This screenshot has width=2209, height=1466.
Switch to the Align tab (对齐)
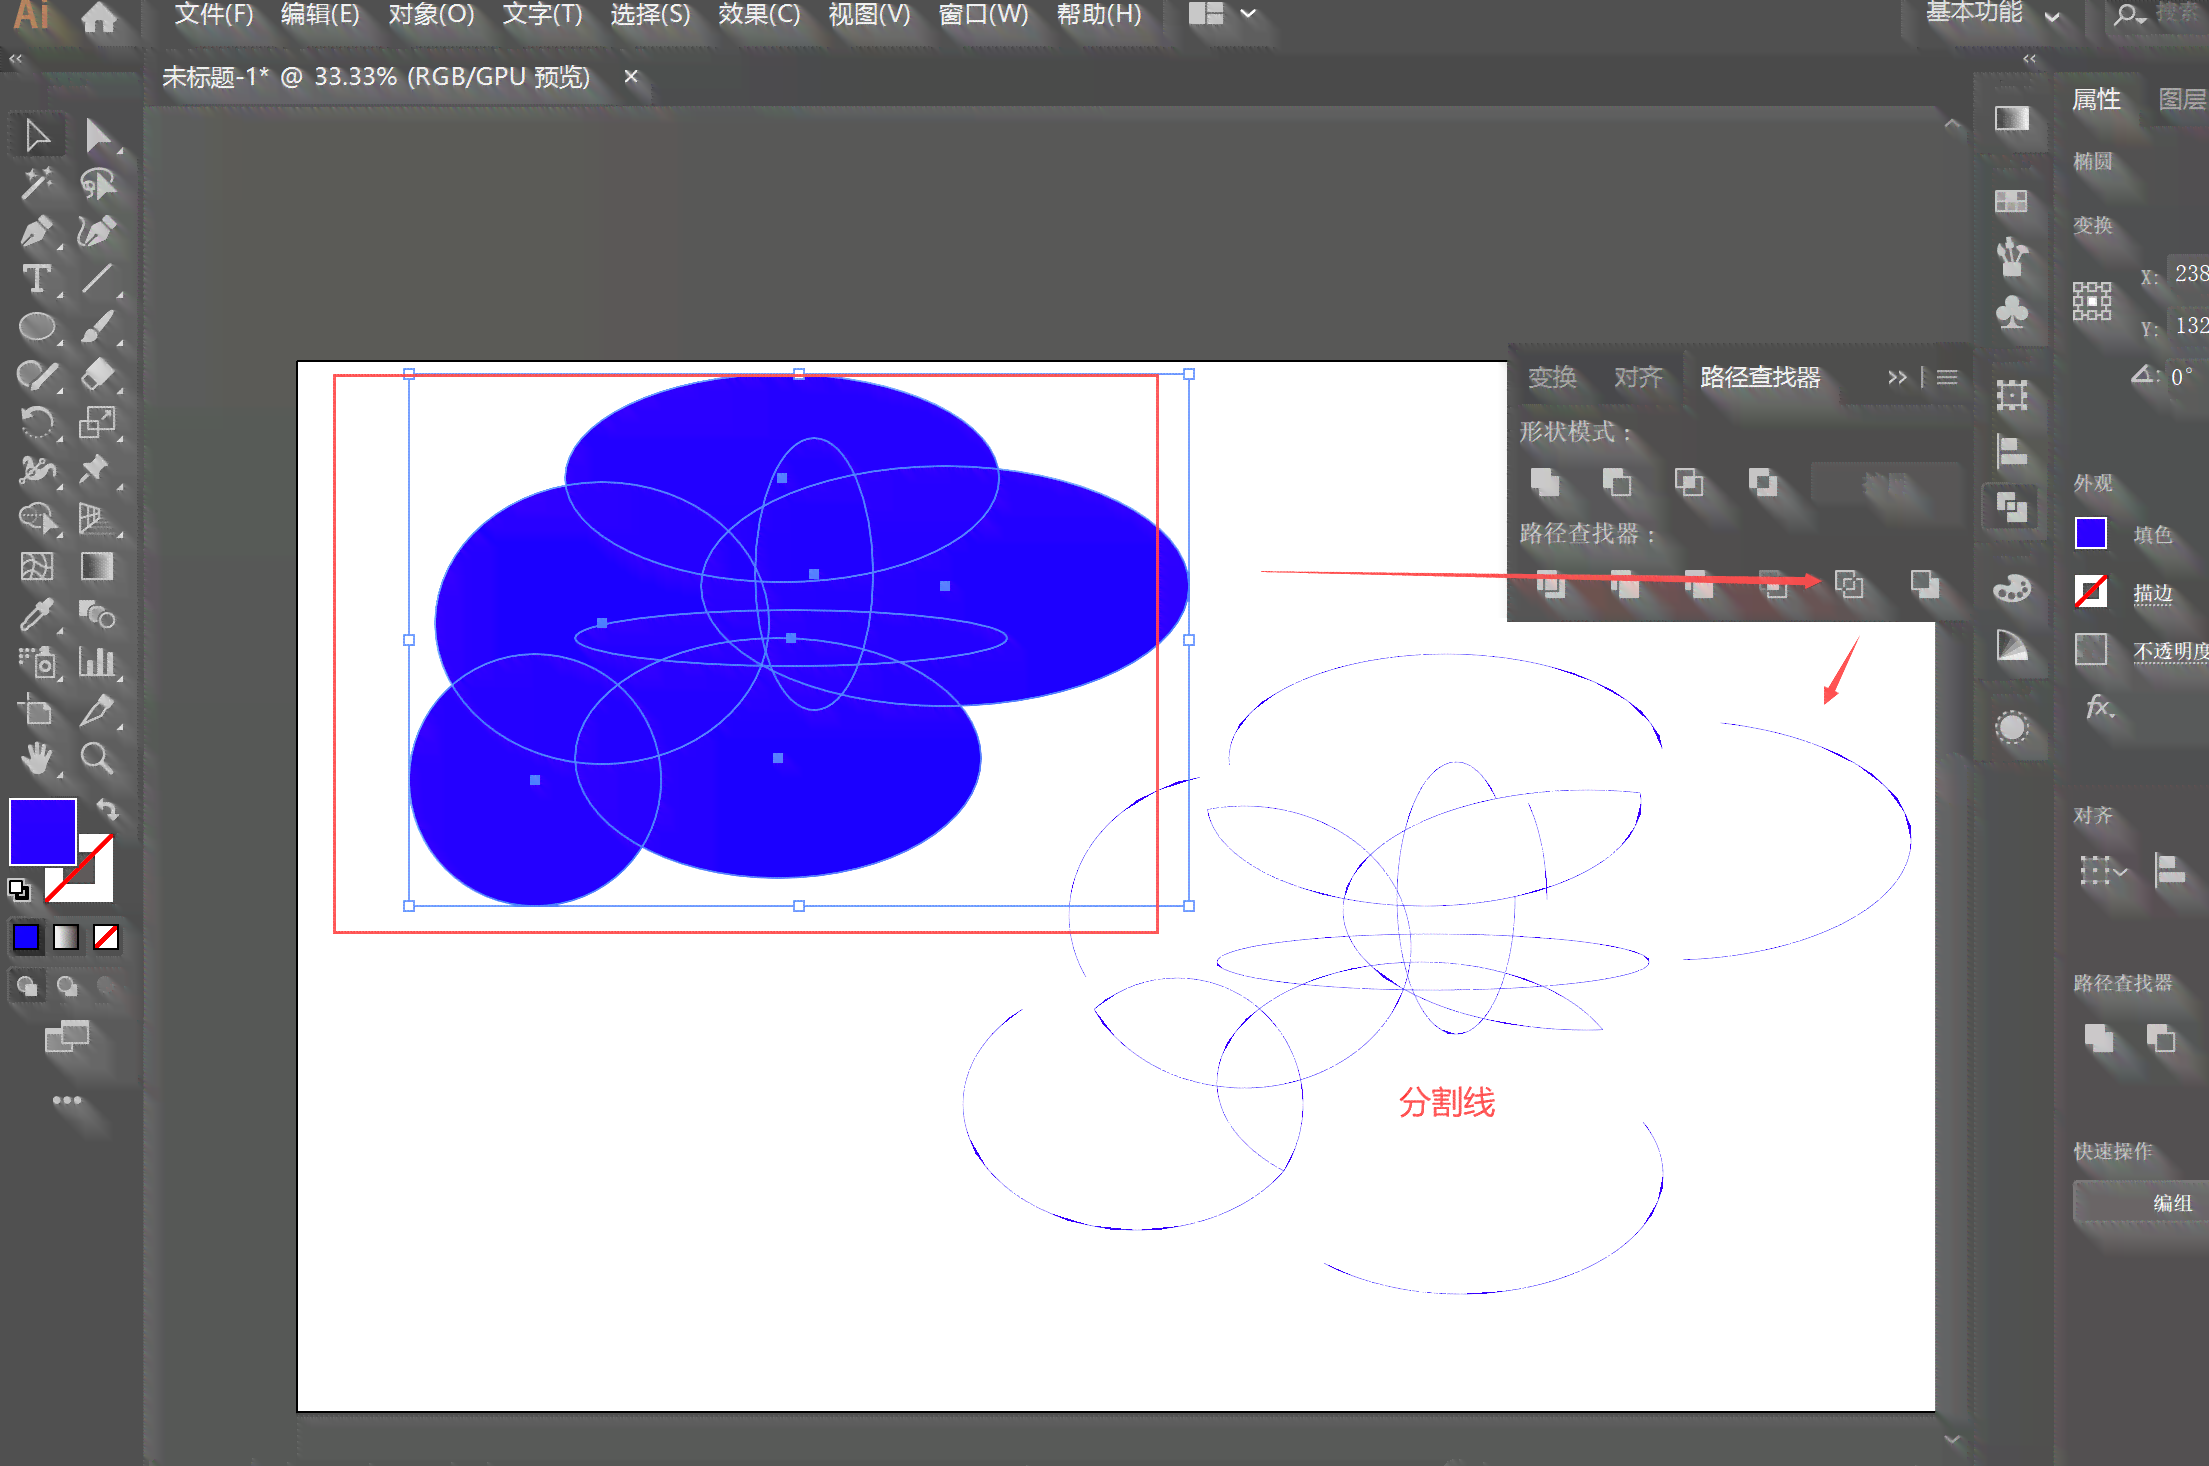[1638, 377]
